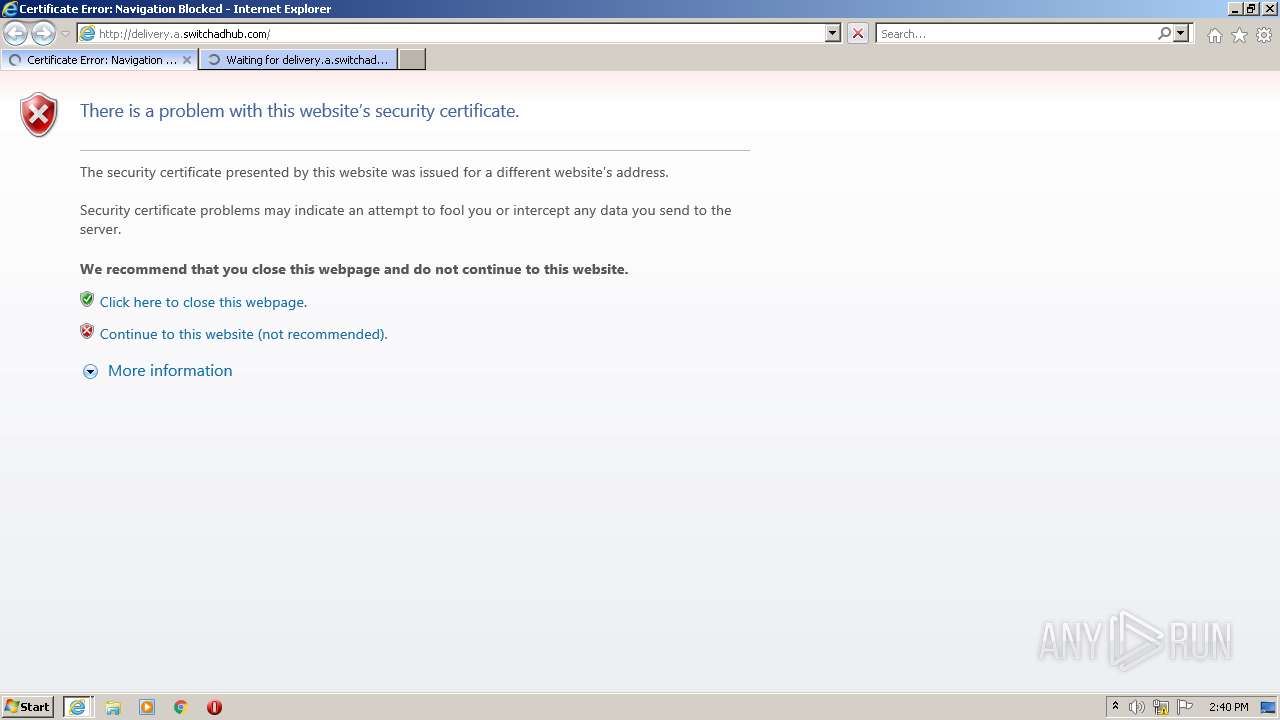Screen dimensions: 1280x720
Task: Launch Google Chrome from taskbar
Action: [181, 706]
